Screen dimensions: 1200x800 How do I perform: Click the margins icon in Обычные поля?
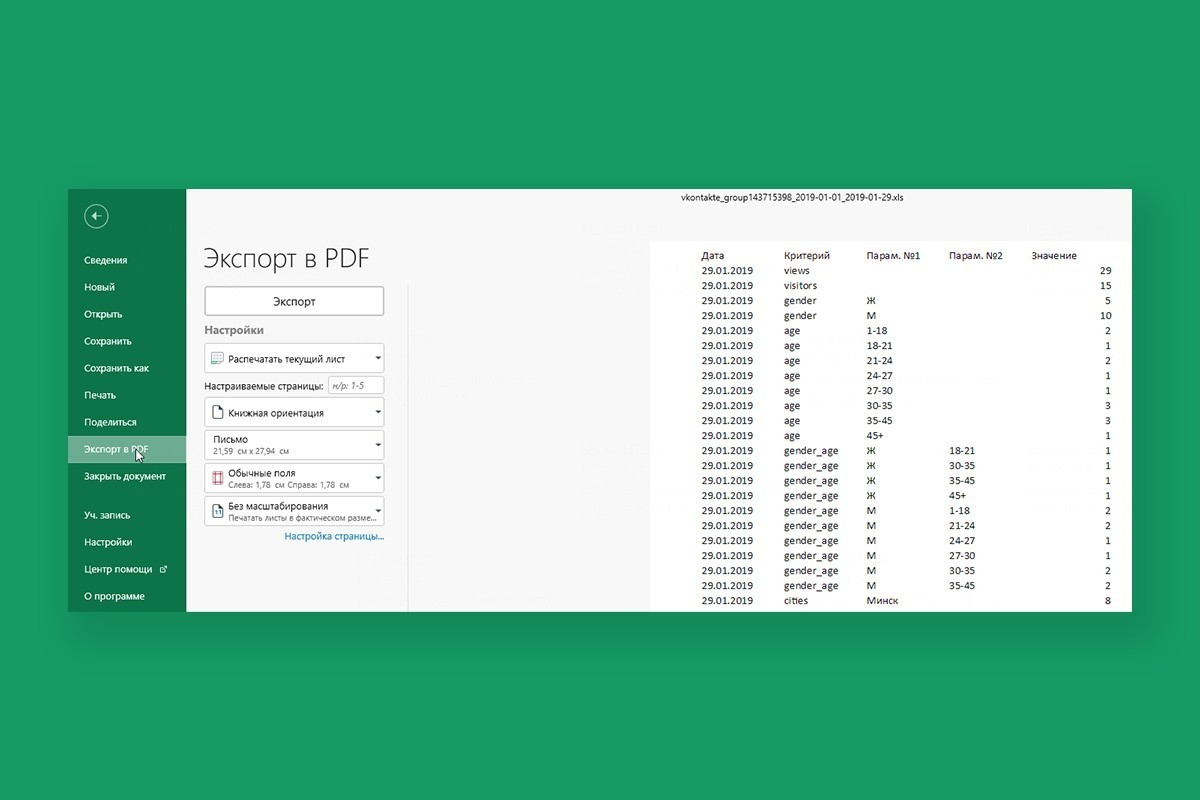coord(217,478)
